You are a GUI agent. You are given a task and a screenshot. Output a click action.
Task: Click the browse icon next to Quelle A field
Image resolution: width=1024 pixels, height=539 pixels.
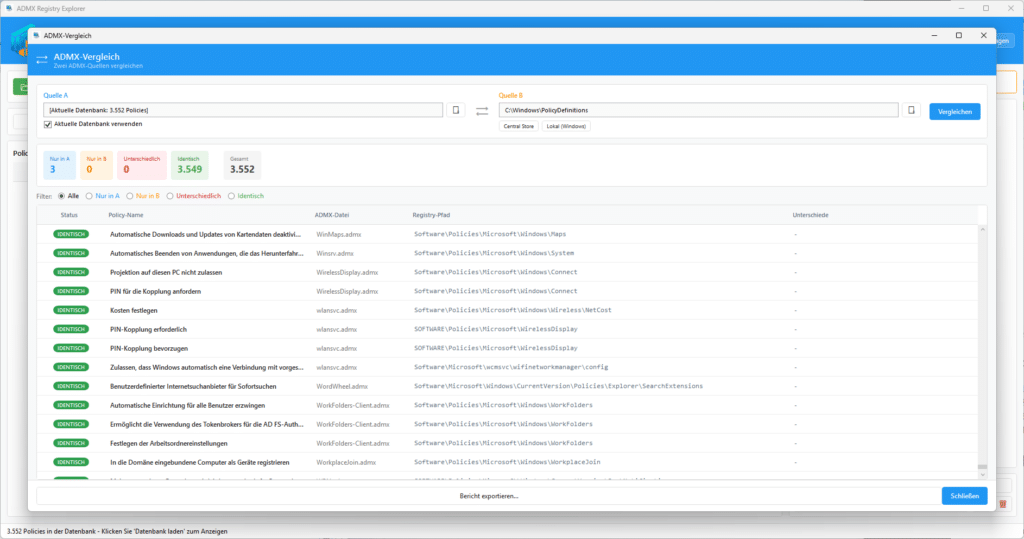456,110
